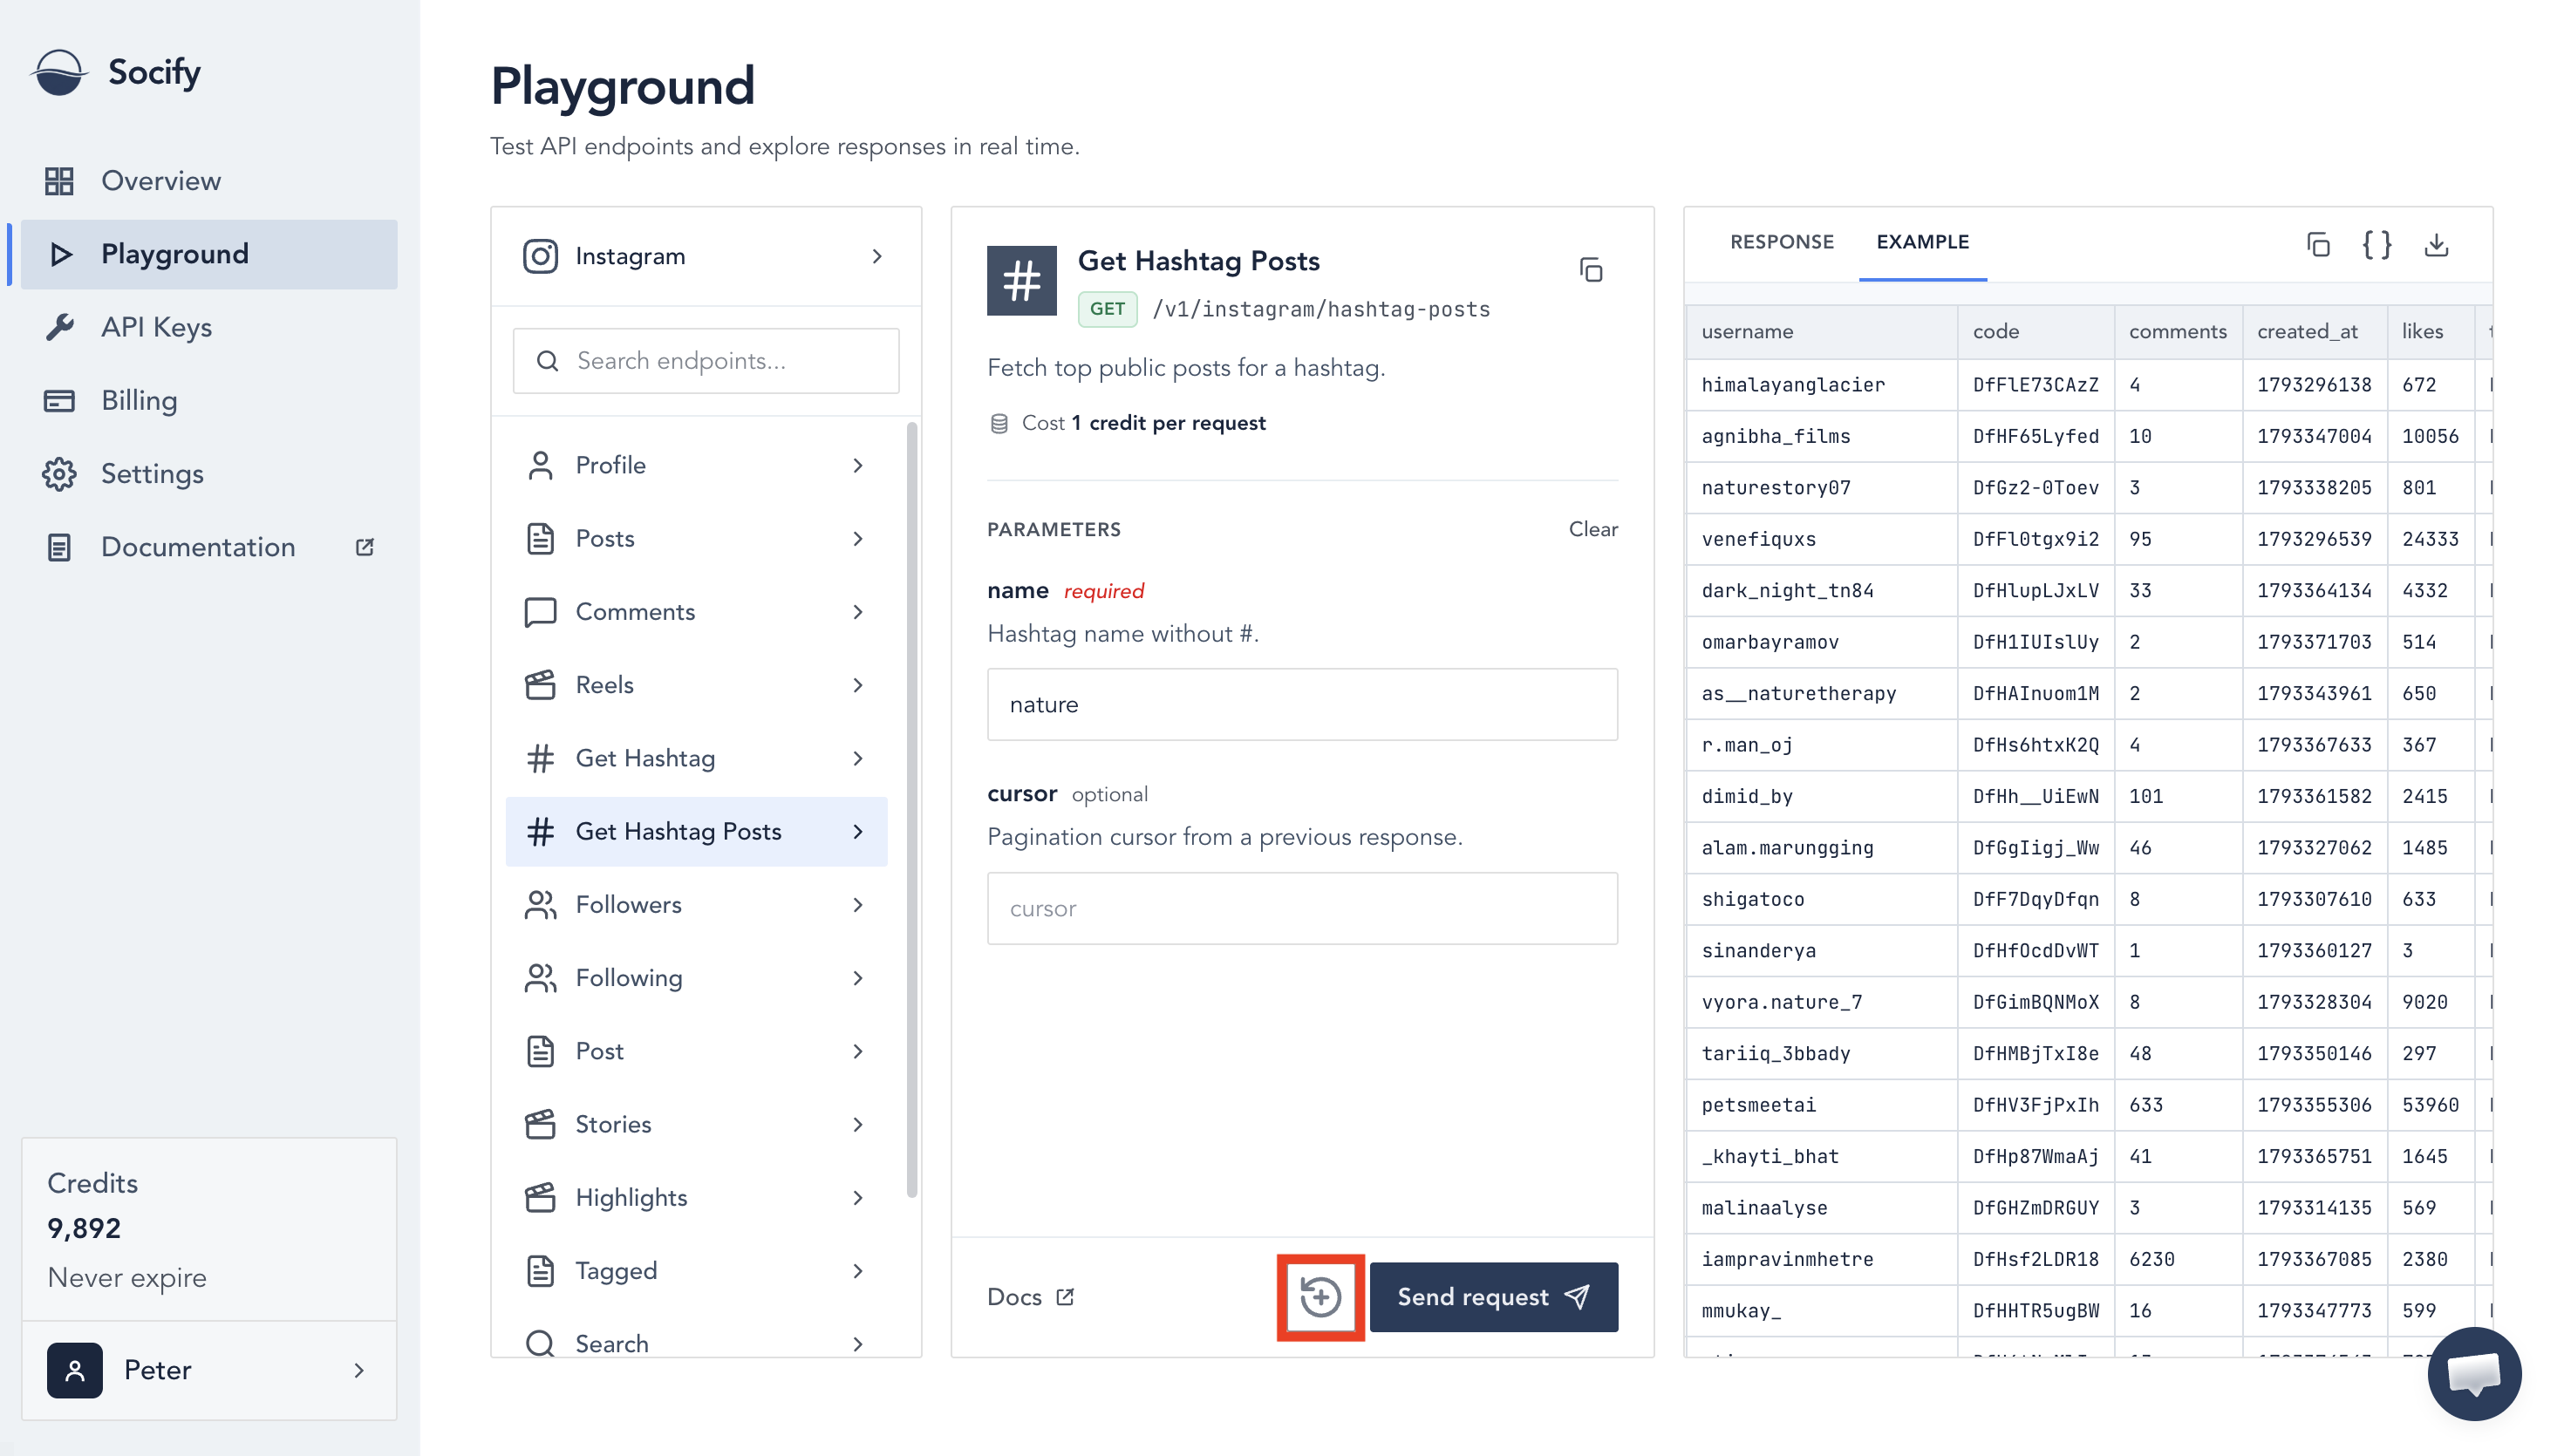Click the endpoint list scrollbar
Viewport: 2564px width, 1456px height.
point(911,810)
